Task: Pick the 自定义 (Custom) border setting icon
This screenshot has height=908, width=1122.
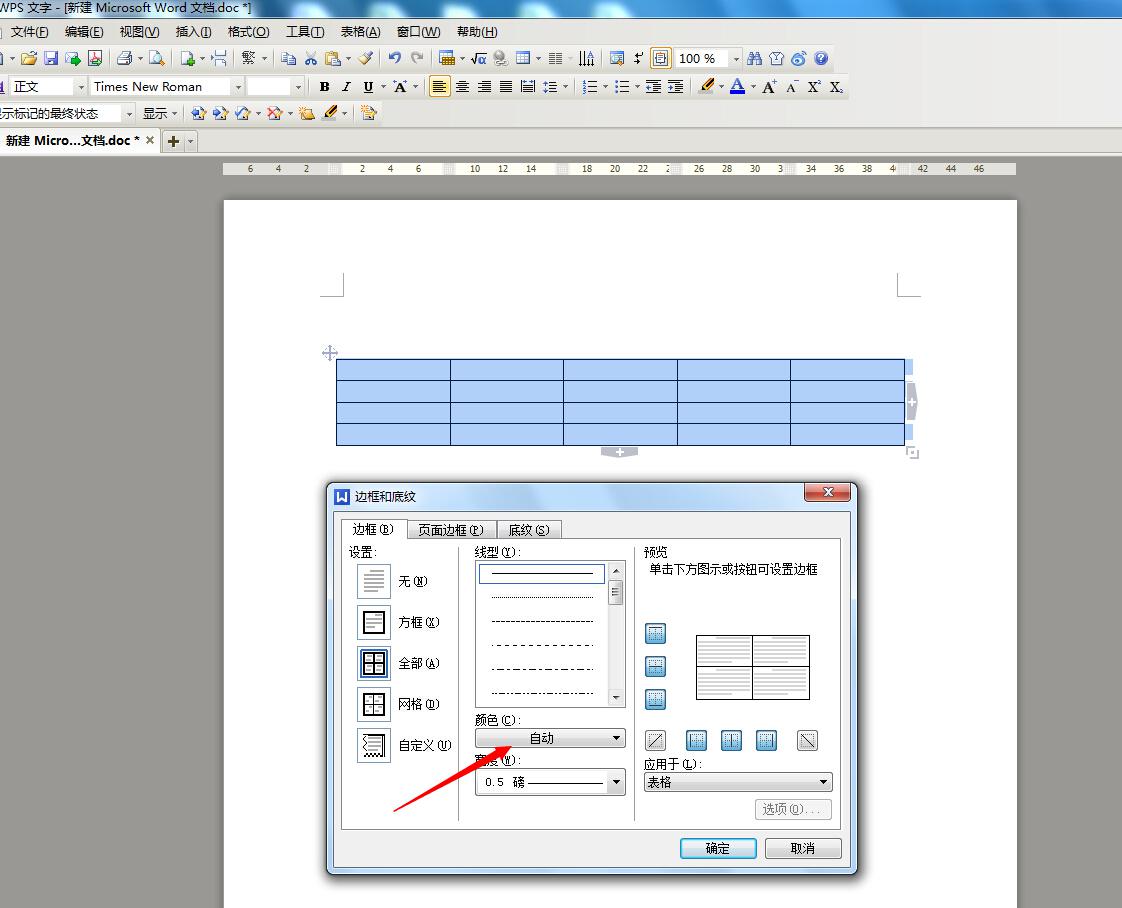Action: tap(374, 745)
